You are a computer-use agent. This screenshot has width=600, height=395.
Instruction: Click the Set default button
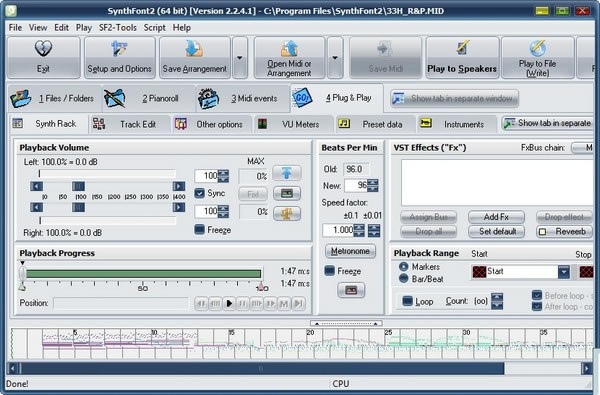click(496, 231)
